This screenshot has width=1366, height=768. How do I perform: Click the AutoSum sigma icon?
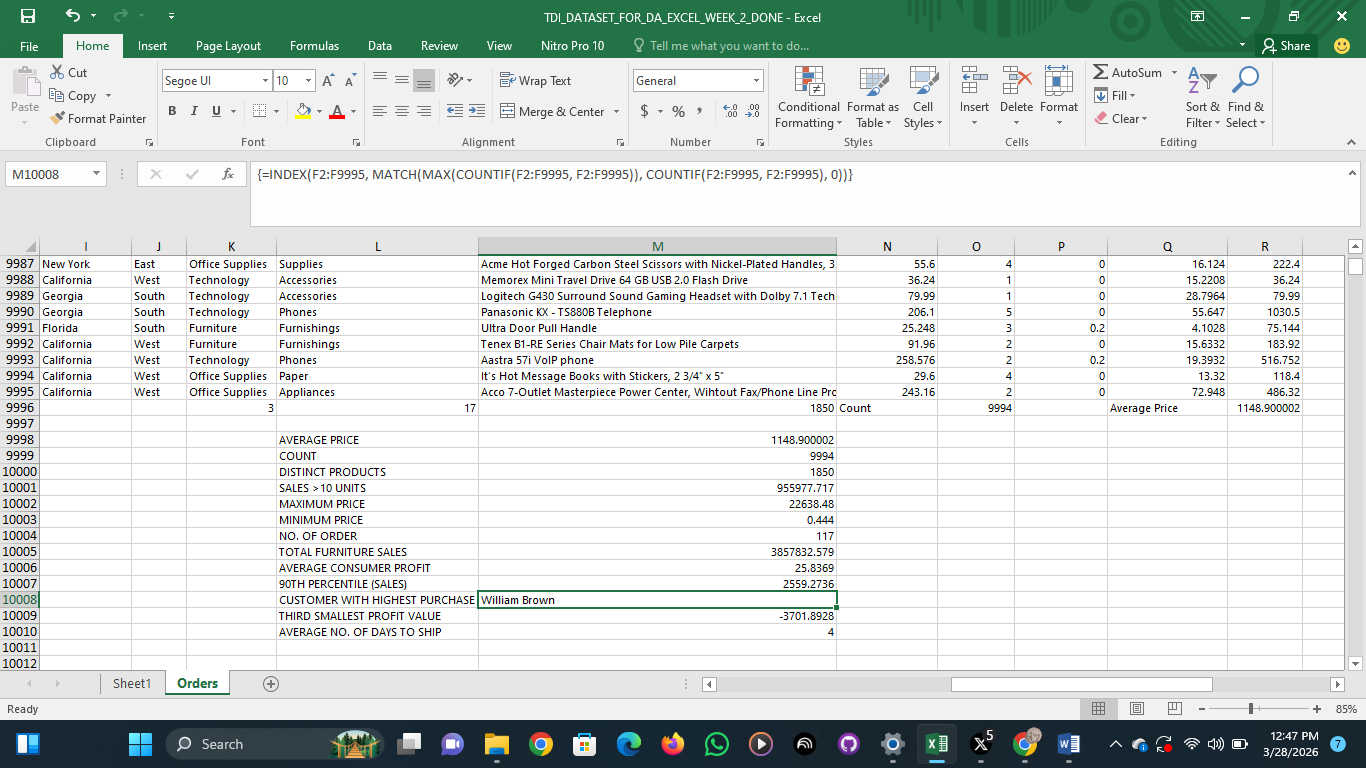pyautogui.click(x=1101, y=73)
